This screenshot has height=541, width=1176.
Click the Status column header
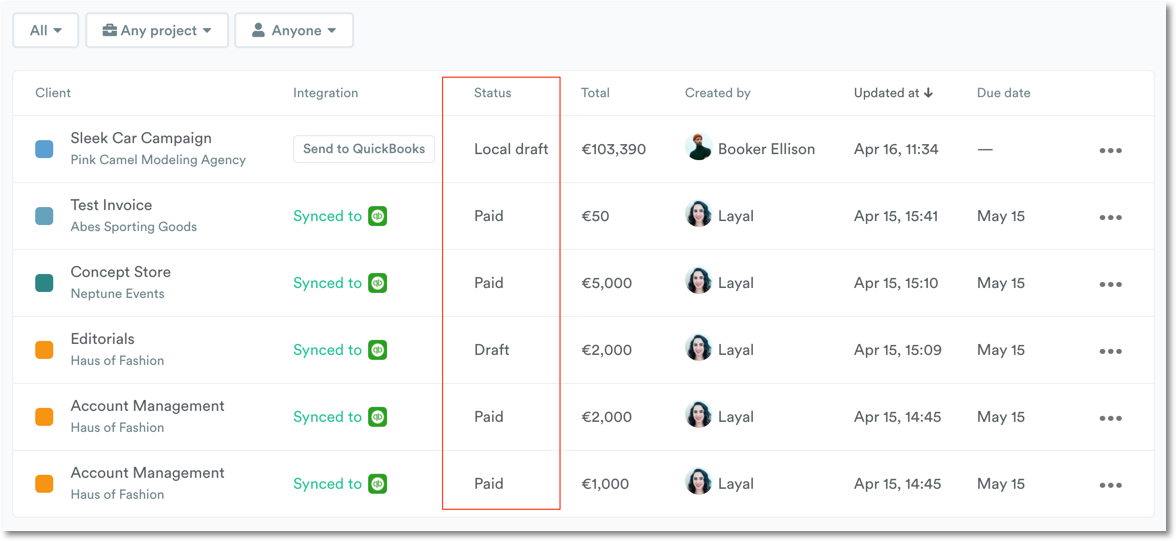(x=492, y=93)
